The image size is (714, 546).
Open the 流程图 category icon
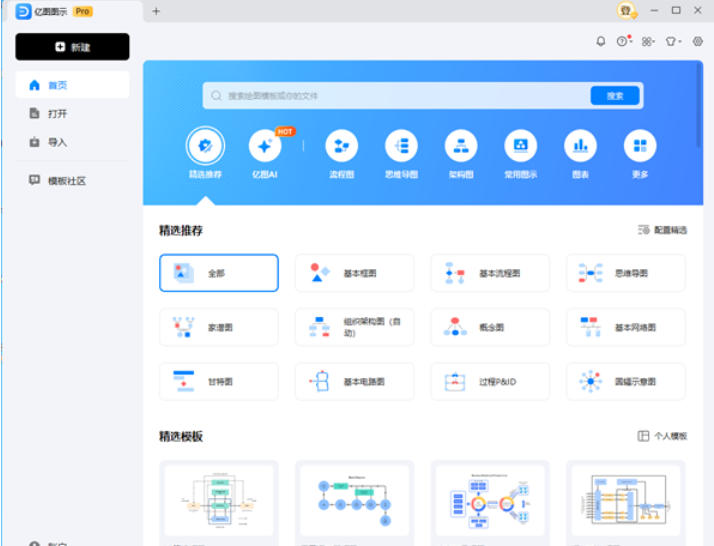pos(342,147)
